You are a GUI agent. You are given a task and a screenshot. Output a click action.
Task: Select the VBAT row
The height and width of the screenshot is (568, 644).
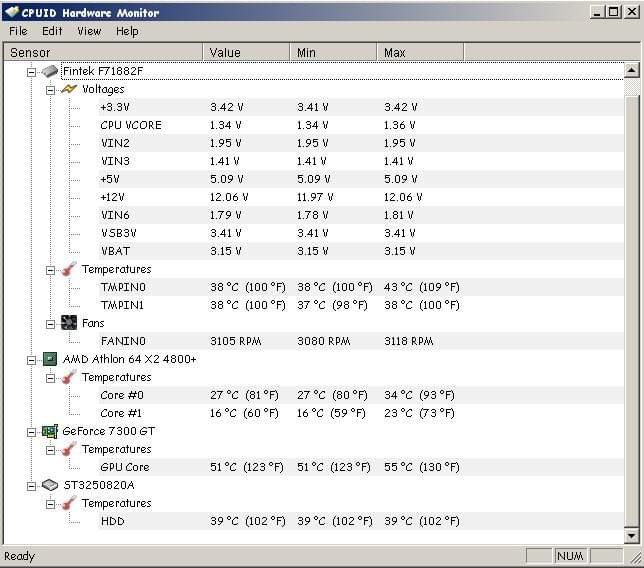[x=361, y=251]
